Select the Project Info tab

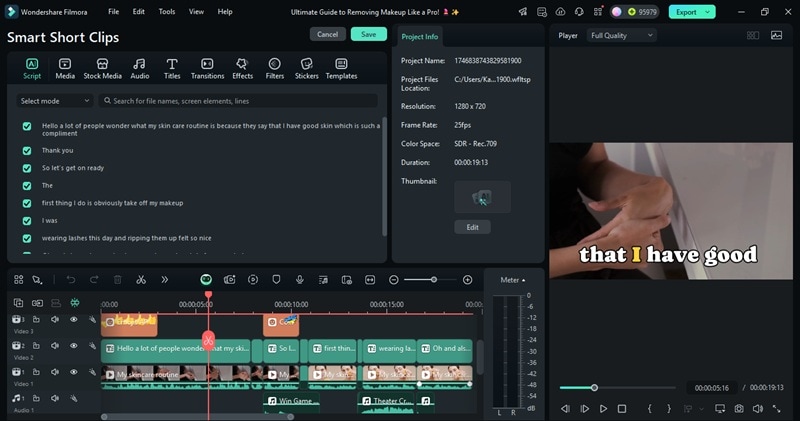coord(419,37)
